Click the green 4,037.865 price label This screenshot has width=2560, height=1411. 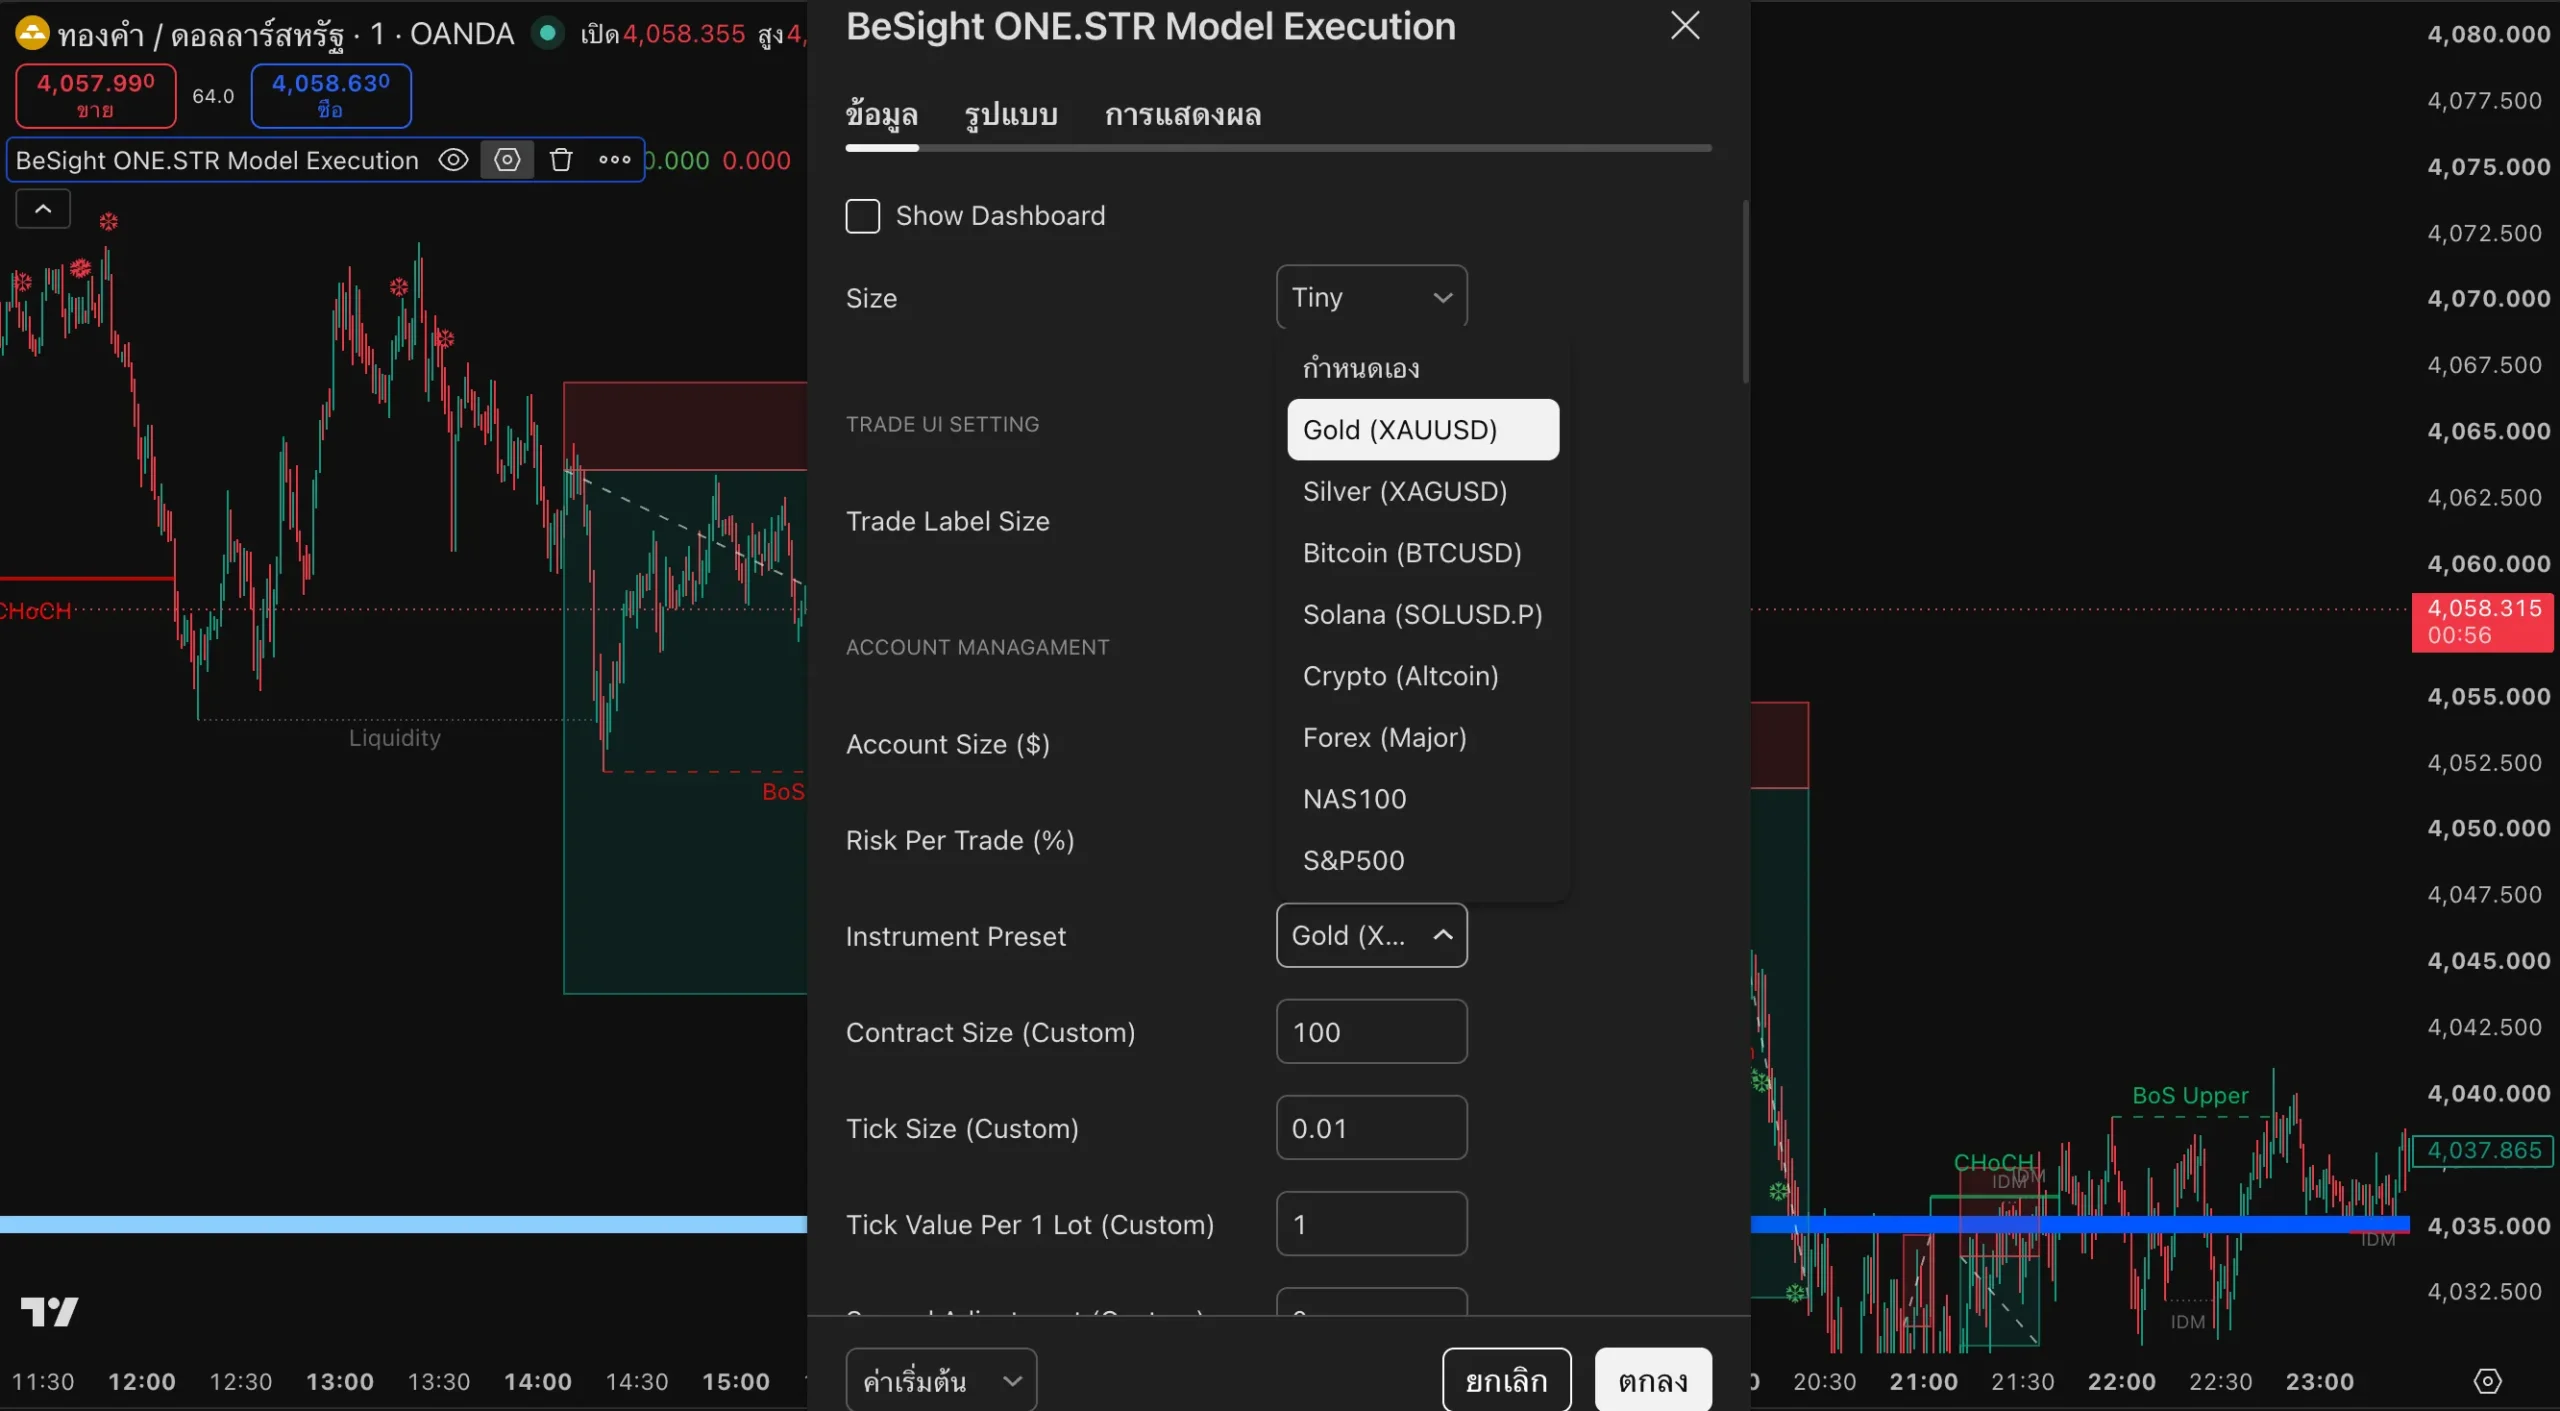point(2483,1150)
